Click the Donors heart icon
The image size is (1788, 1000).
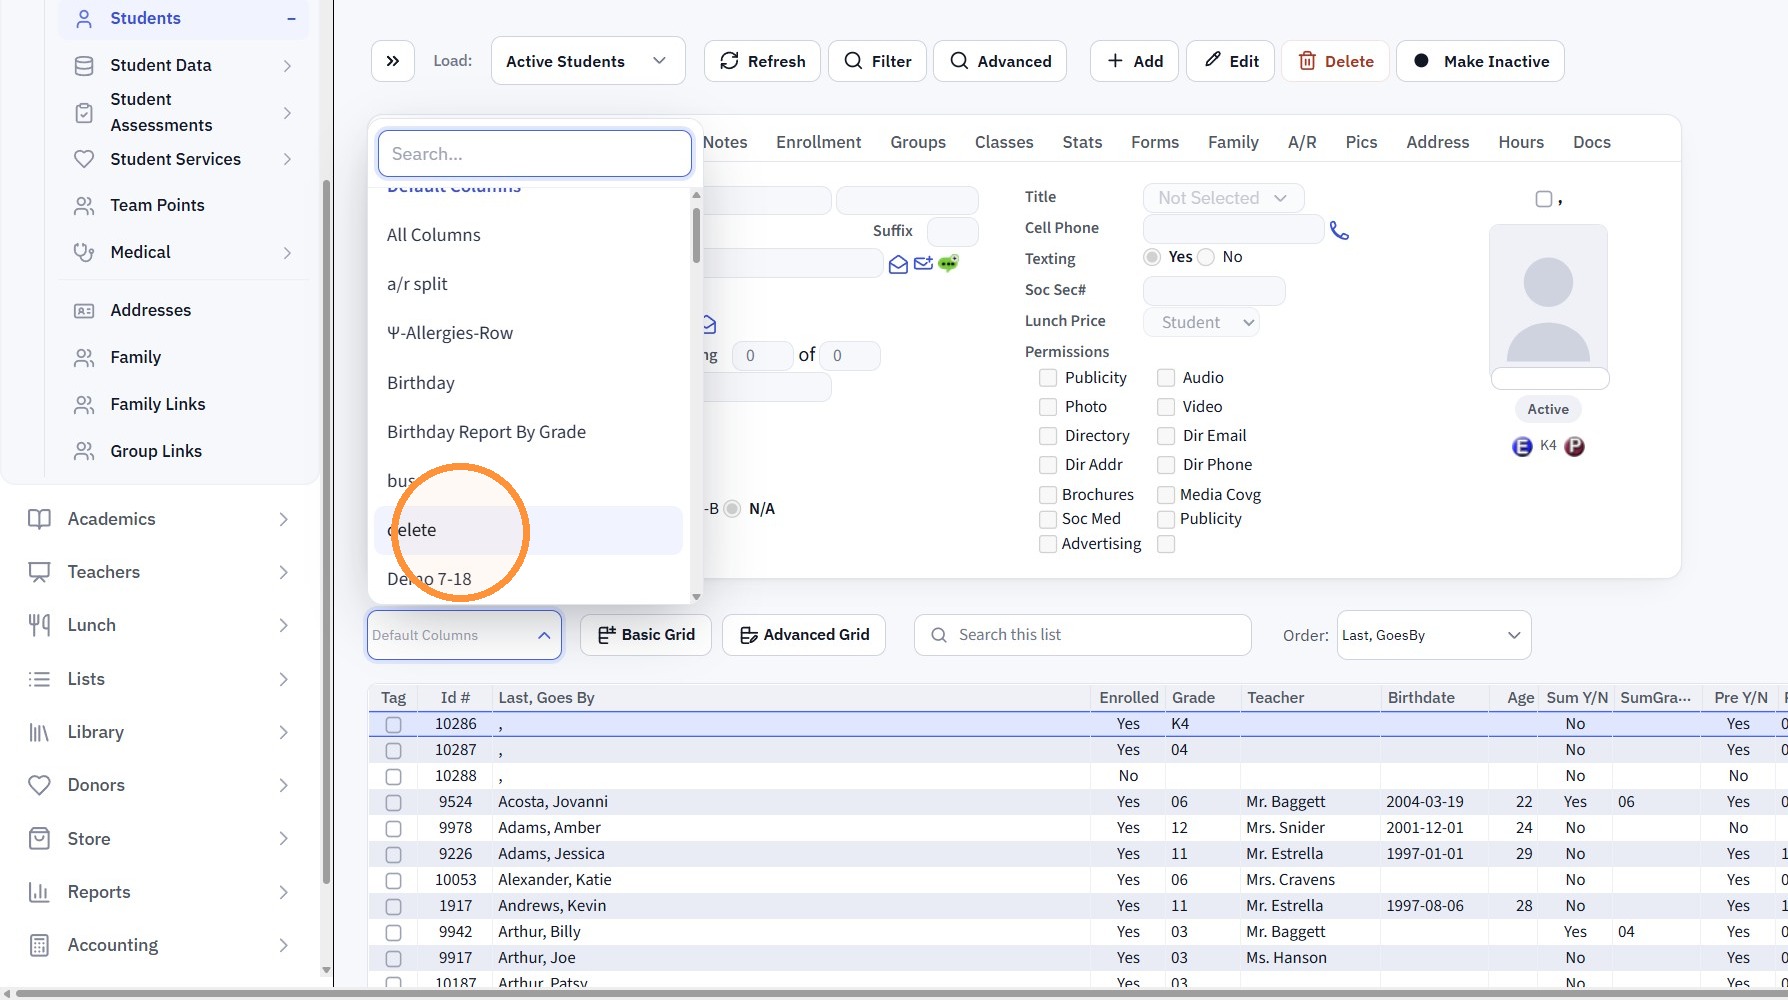pyautogui.click(x=39, y=785)
